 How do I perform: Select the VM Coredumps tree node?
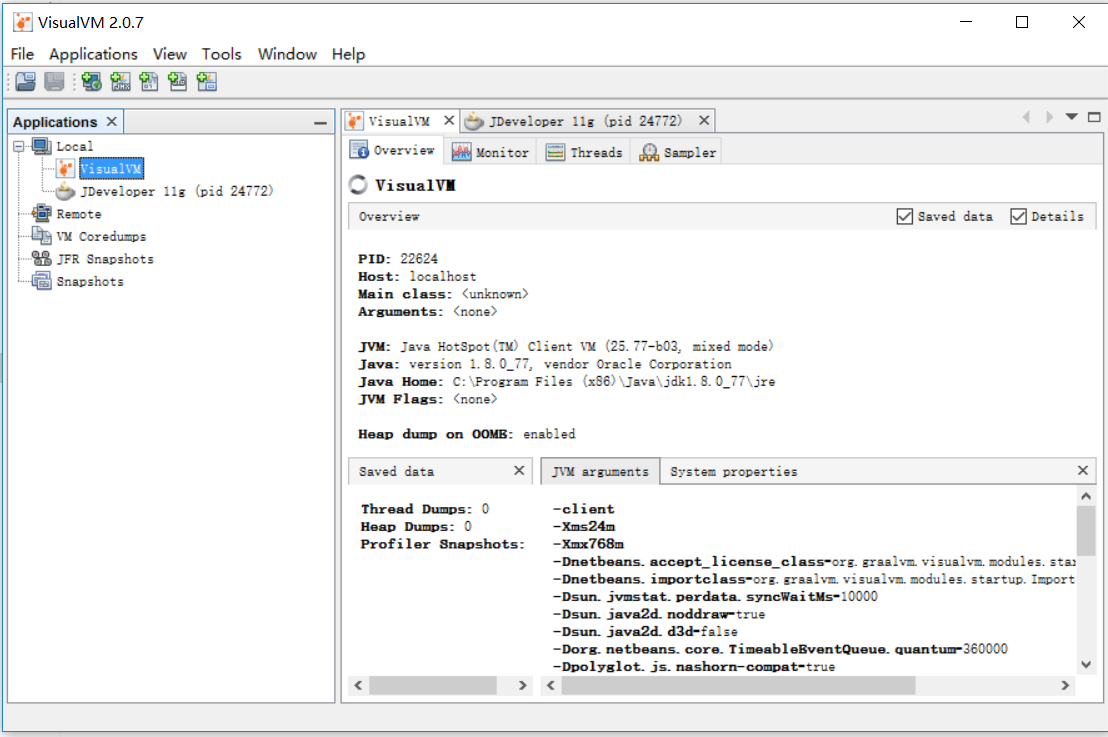101,236
